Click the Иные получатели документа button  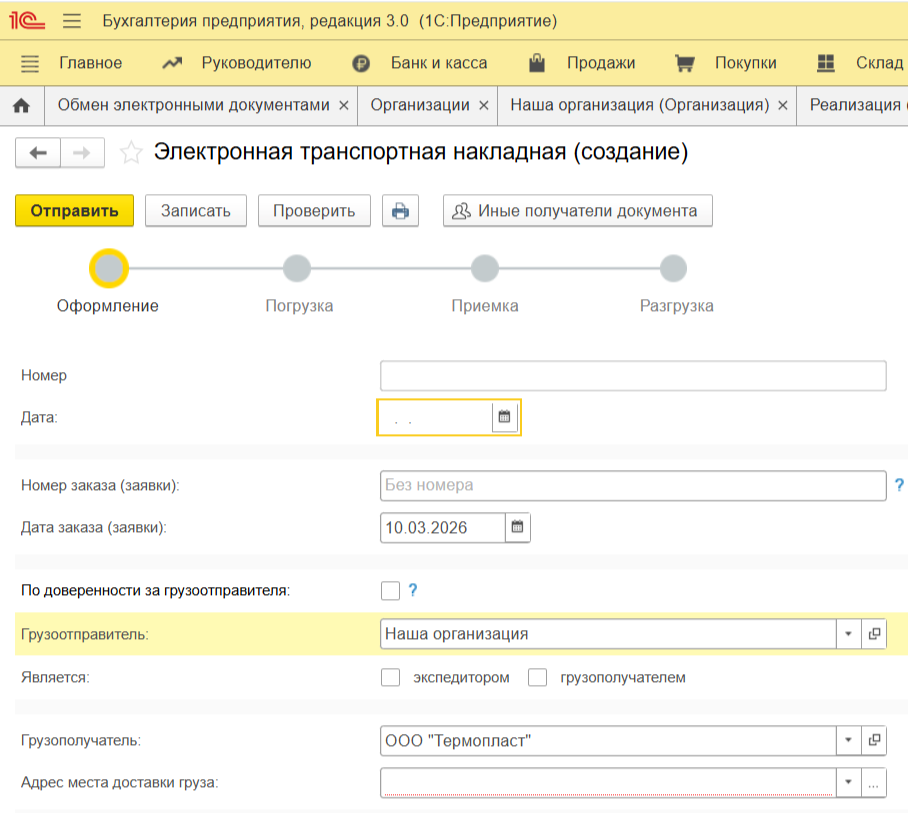pyautogui.click(x=577, y=211)
